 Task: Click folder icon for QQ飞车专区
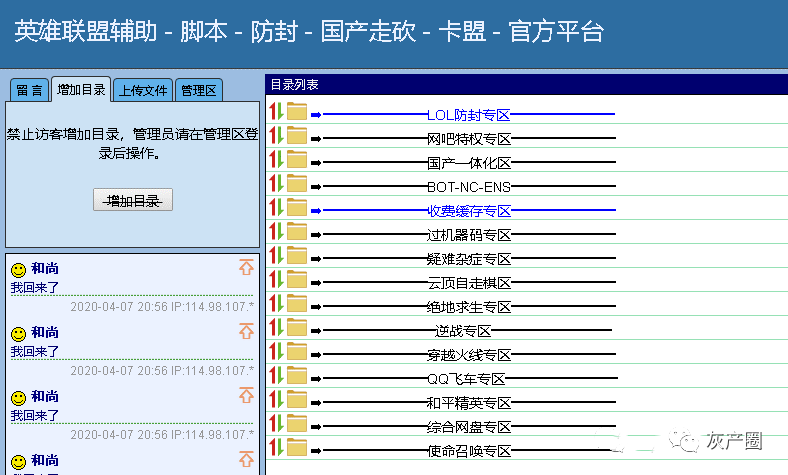coord(297,375)
